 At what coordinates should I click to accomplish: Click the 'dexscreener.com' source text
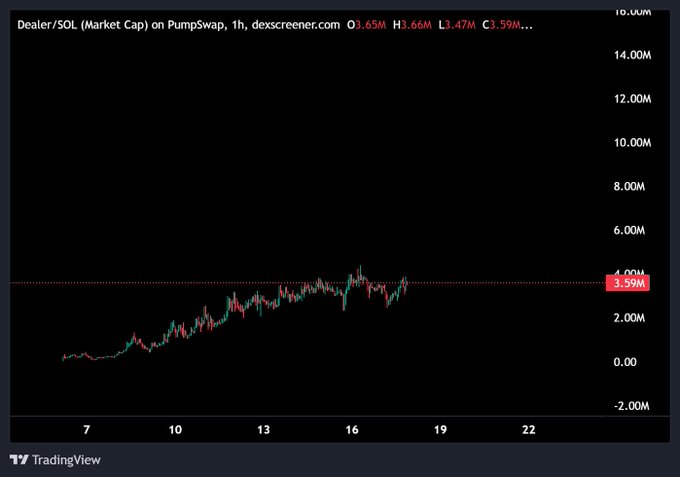(x=296, y=25)
